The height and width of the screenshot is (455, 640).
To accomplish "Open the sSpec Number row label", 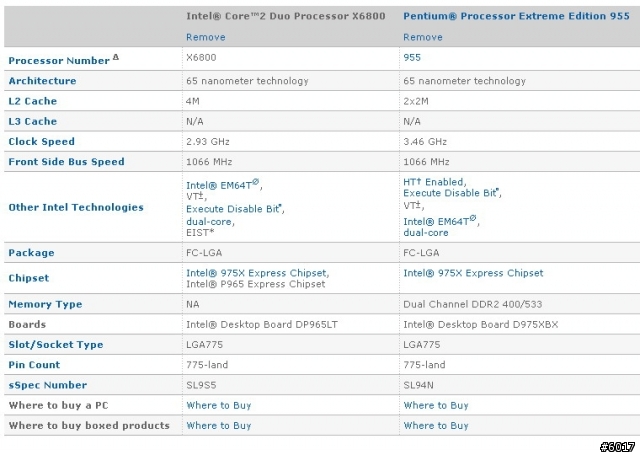I will 48,385.
